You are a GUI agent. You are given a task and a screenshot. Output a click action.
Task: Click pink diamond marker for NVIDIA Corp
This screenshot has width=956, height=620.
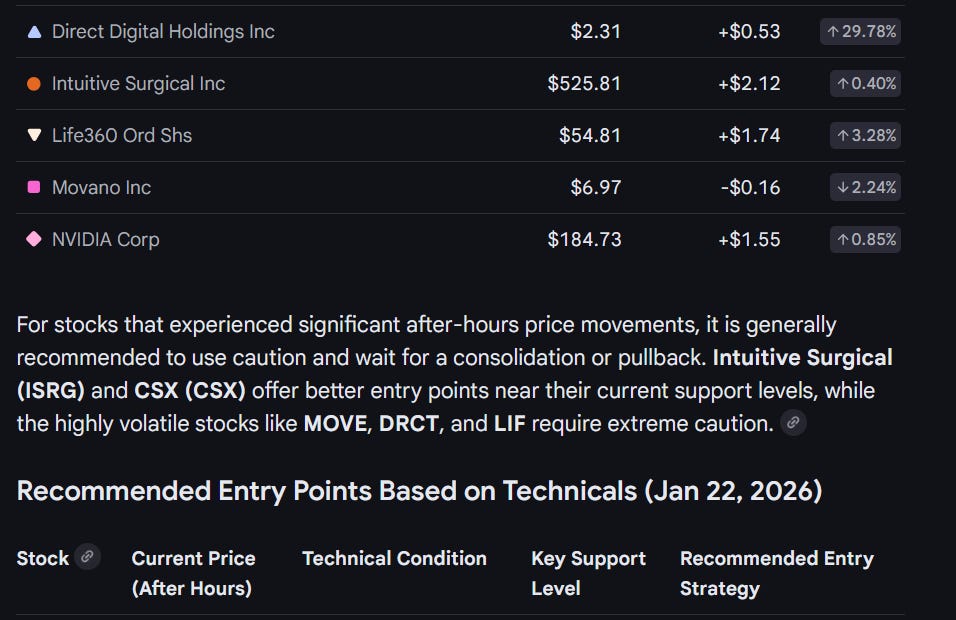point(34,239)
